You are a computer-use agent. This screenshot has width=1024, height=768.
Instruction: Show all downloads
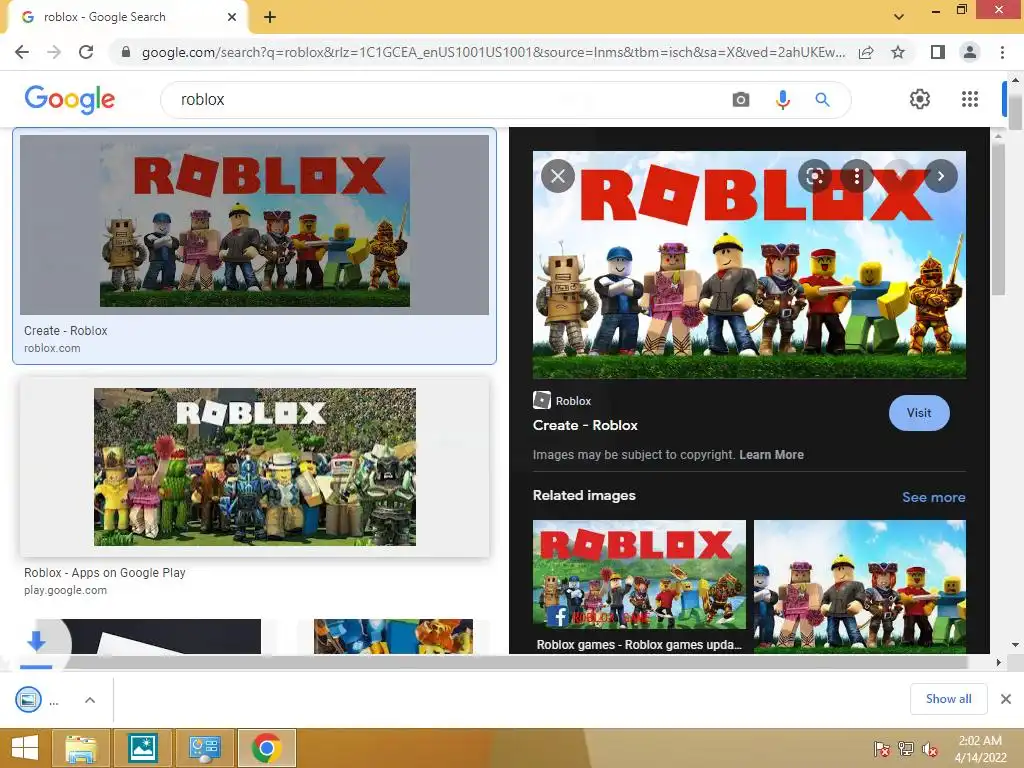click(x=948, y=699)
